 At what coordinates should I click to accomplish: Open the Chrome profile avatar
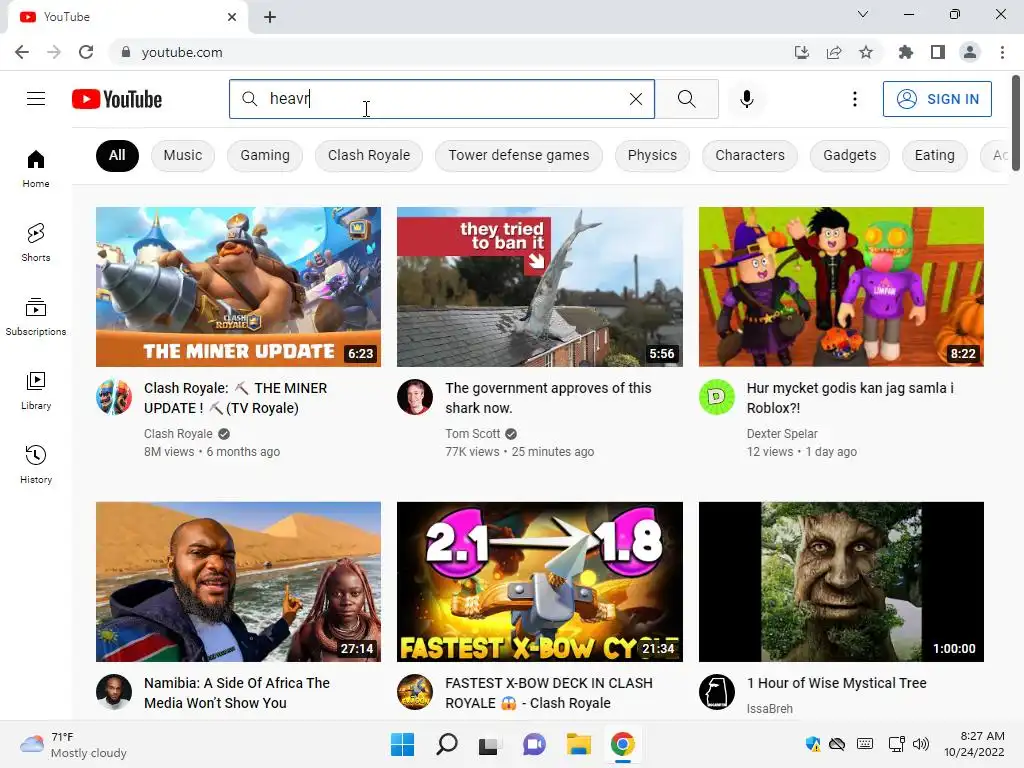click(970, 52)
